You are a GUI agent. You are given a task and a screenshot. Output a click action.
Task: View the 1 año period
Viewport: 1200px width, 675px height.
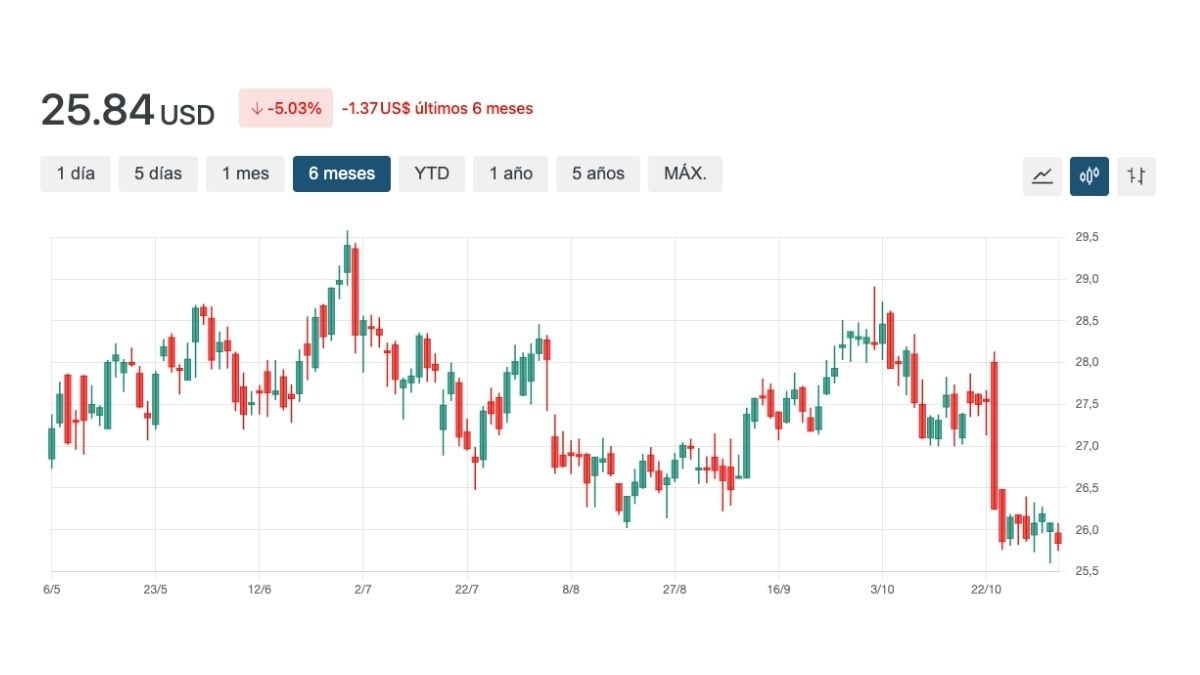(x=510, y=173)
